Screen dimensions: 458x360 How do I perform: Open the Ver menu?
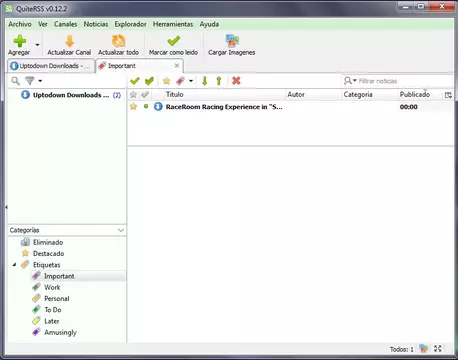click(x=43, y=24)
